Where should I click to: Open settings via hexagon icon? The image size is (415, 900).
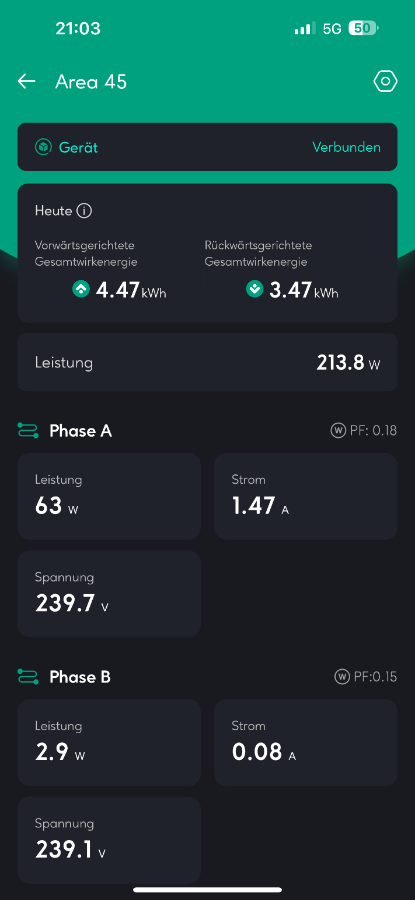(385, 82)
